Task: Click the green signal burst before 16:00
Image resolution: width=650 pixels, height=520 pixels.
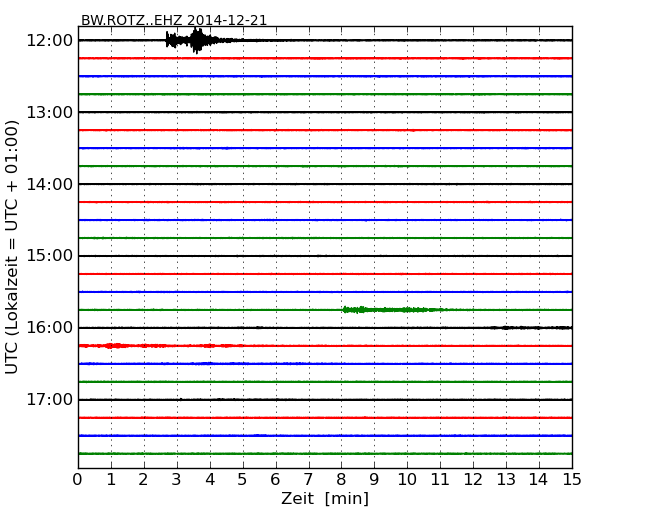Action: click(x=394, y=309)
